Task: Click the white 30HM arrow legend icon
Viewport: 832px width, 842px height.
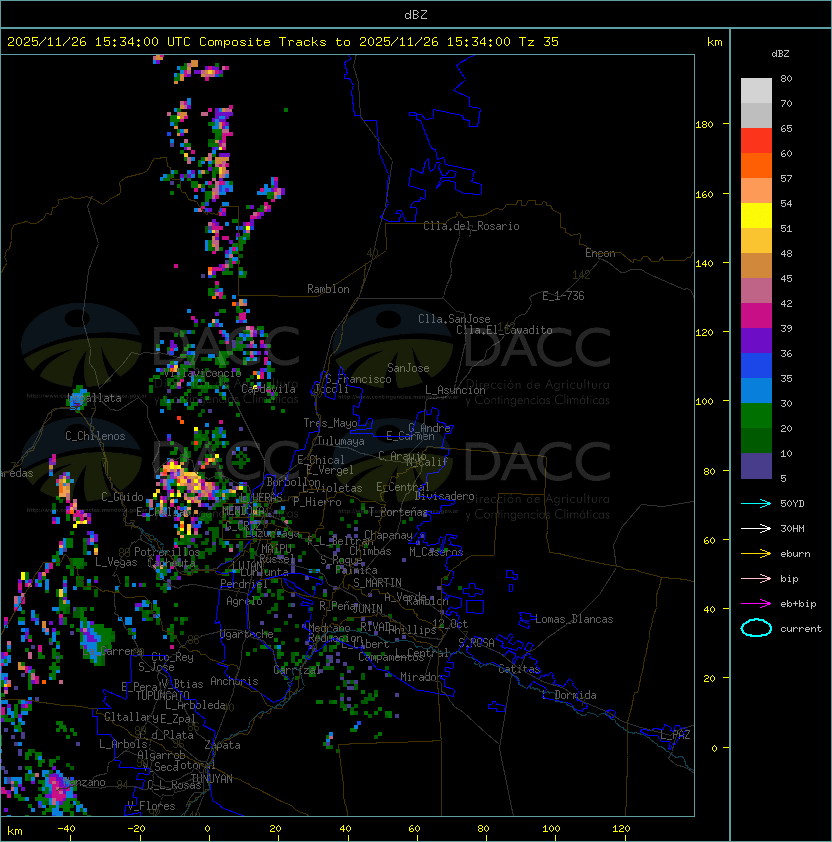Action: [x=756, y=528]
